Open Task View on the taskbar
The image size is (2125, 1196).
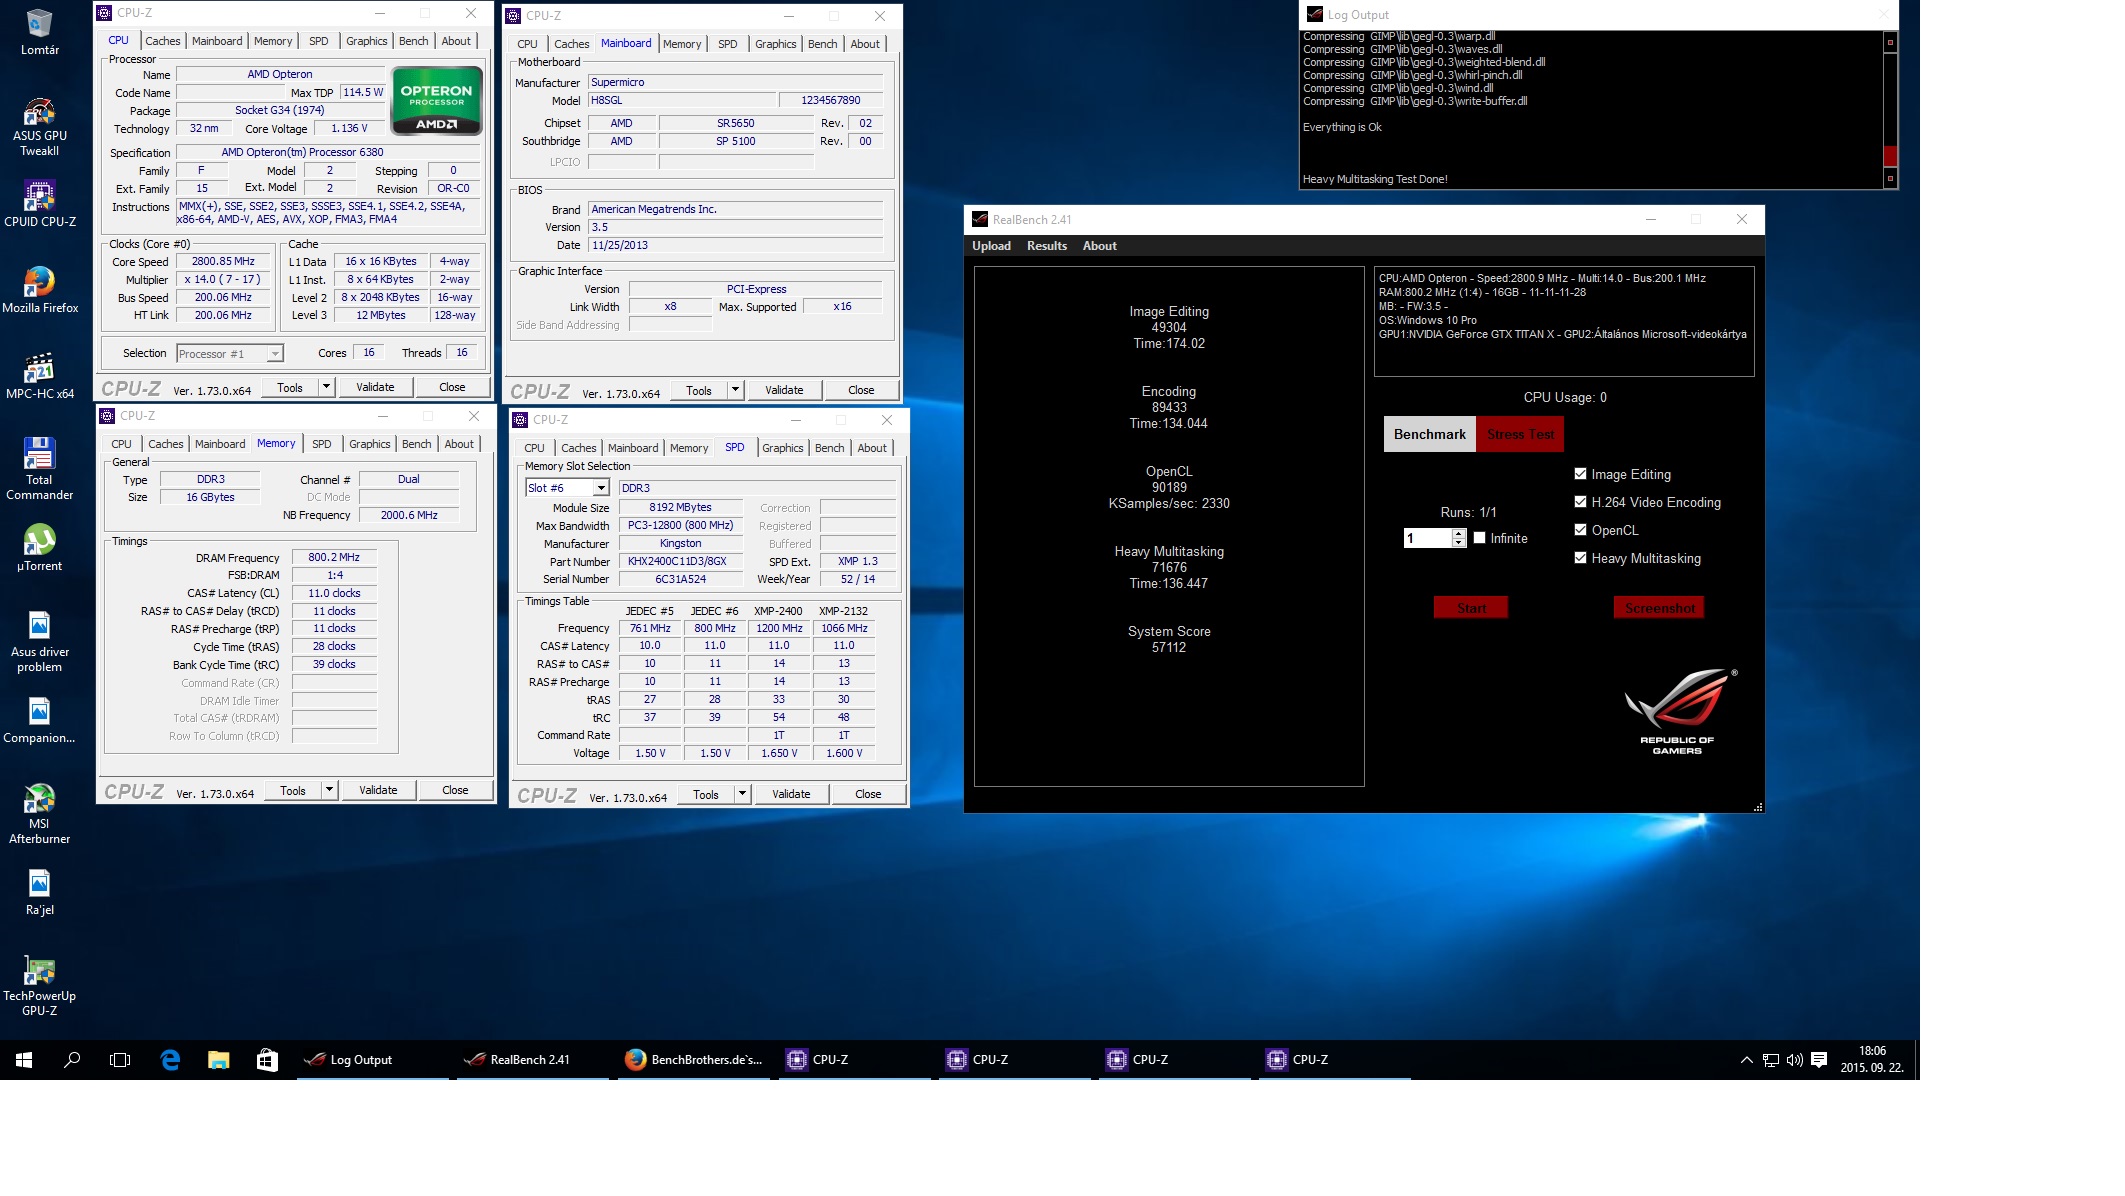pyautogui.click(x=120, y=1060)
